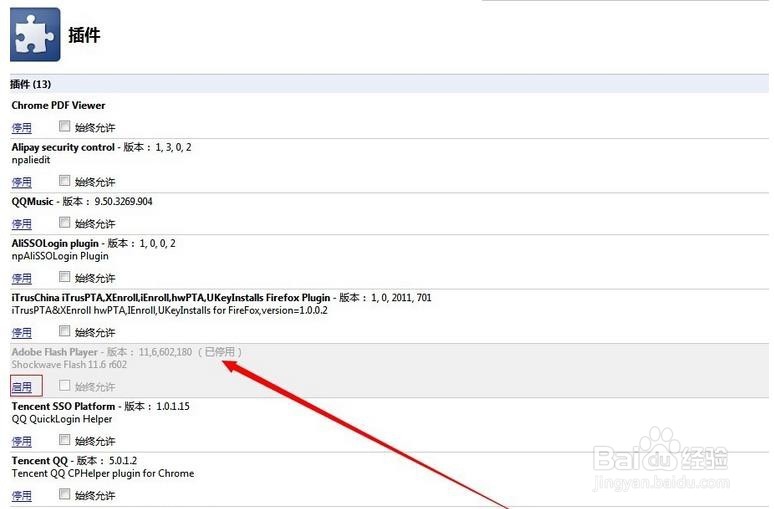
Task: Disable the Tencent QQ plugin
Action: tap(22, 496)
